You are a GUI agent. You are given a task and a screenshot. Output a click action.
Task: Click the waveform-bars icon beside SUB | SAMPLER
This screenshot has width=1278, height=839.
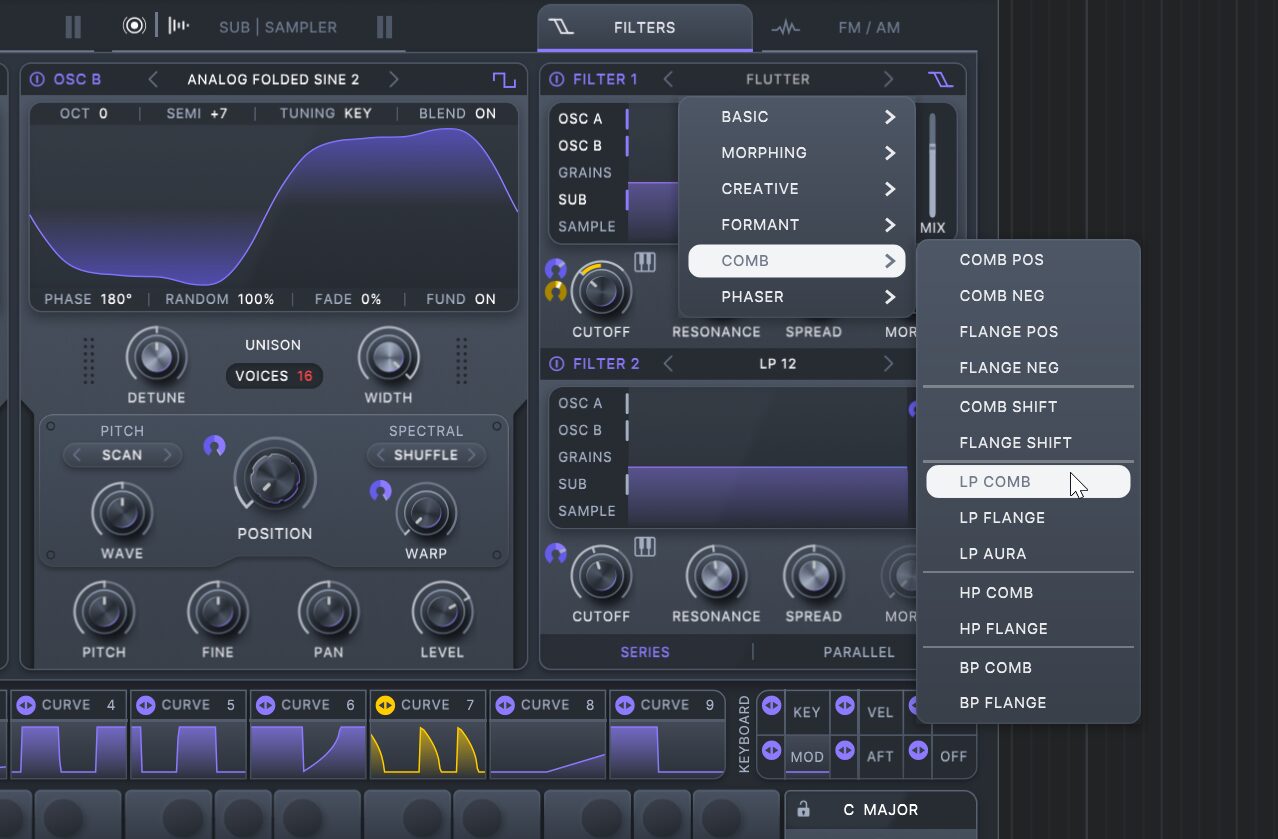pyautogui.click(x=179, y=26)
